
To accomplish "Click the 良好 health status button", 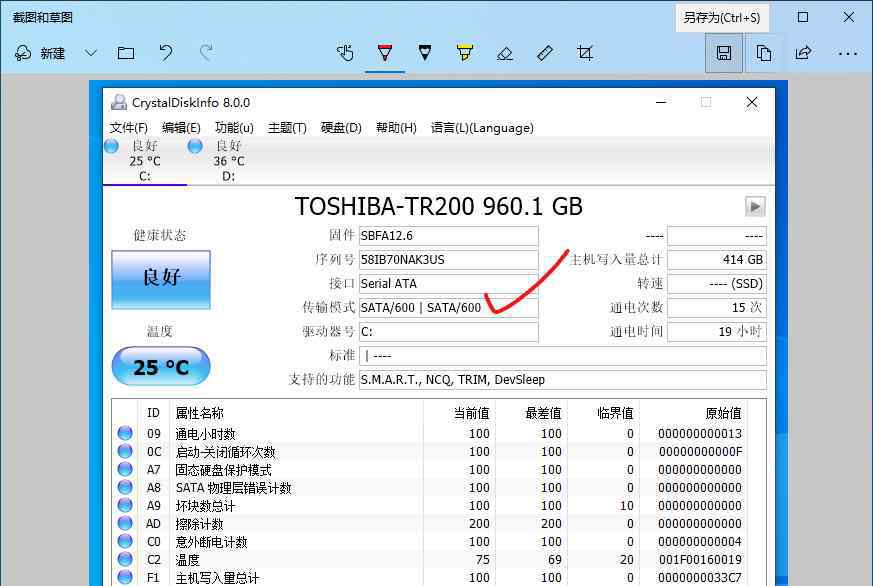I will coord(161,279).
